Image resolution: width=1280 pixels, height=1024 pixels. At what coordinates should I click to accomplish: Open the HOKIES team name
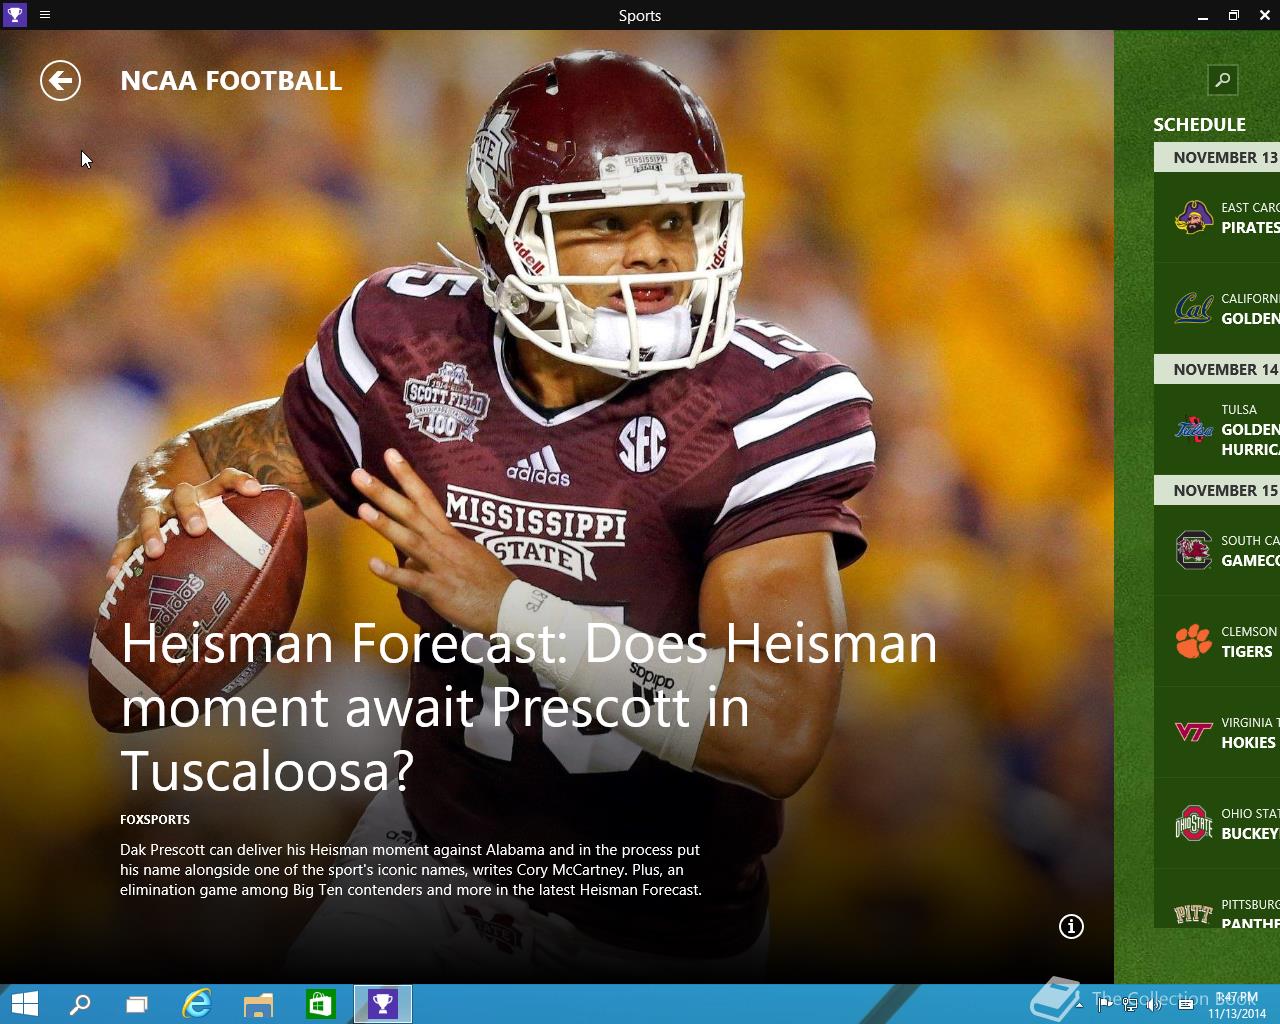pos(1248,743)
